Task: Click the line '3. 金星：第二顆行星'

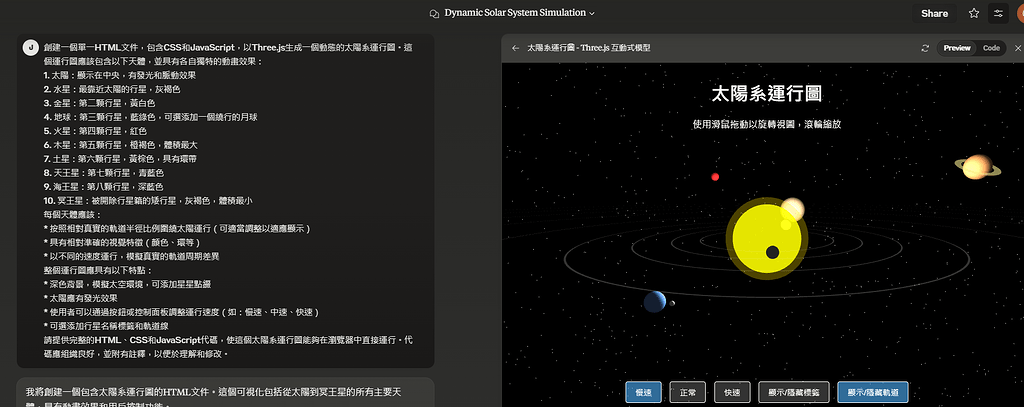Action: pos(99,103)
